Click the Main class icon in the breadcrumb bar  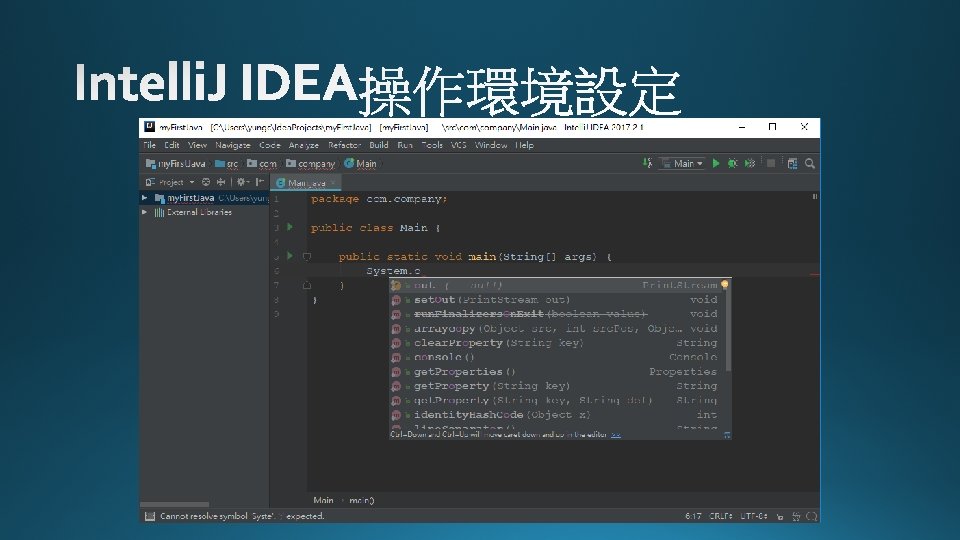[349, 163]
